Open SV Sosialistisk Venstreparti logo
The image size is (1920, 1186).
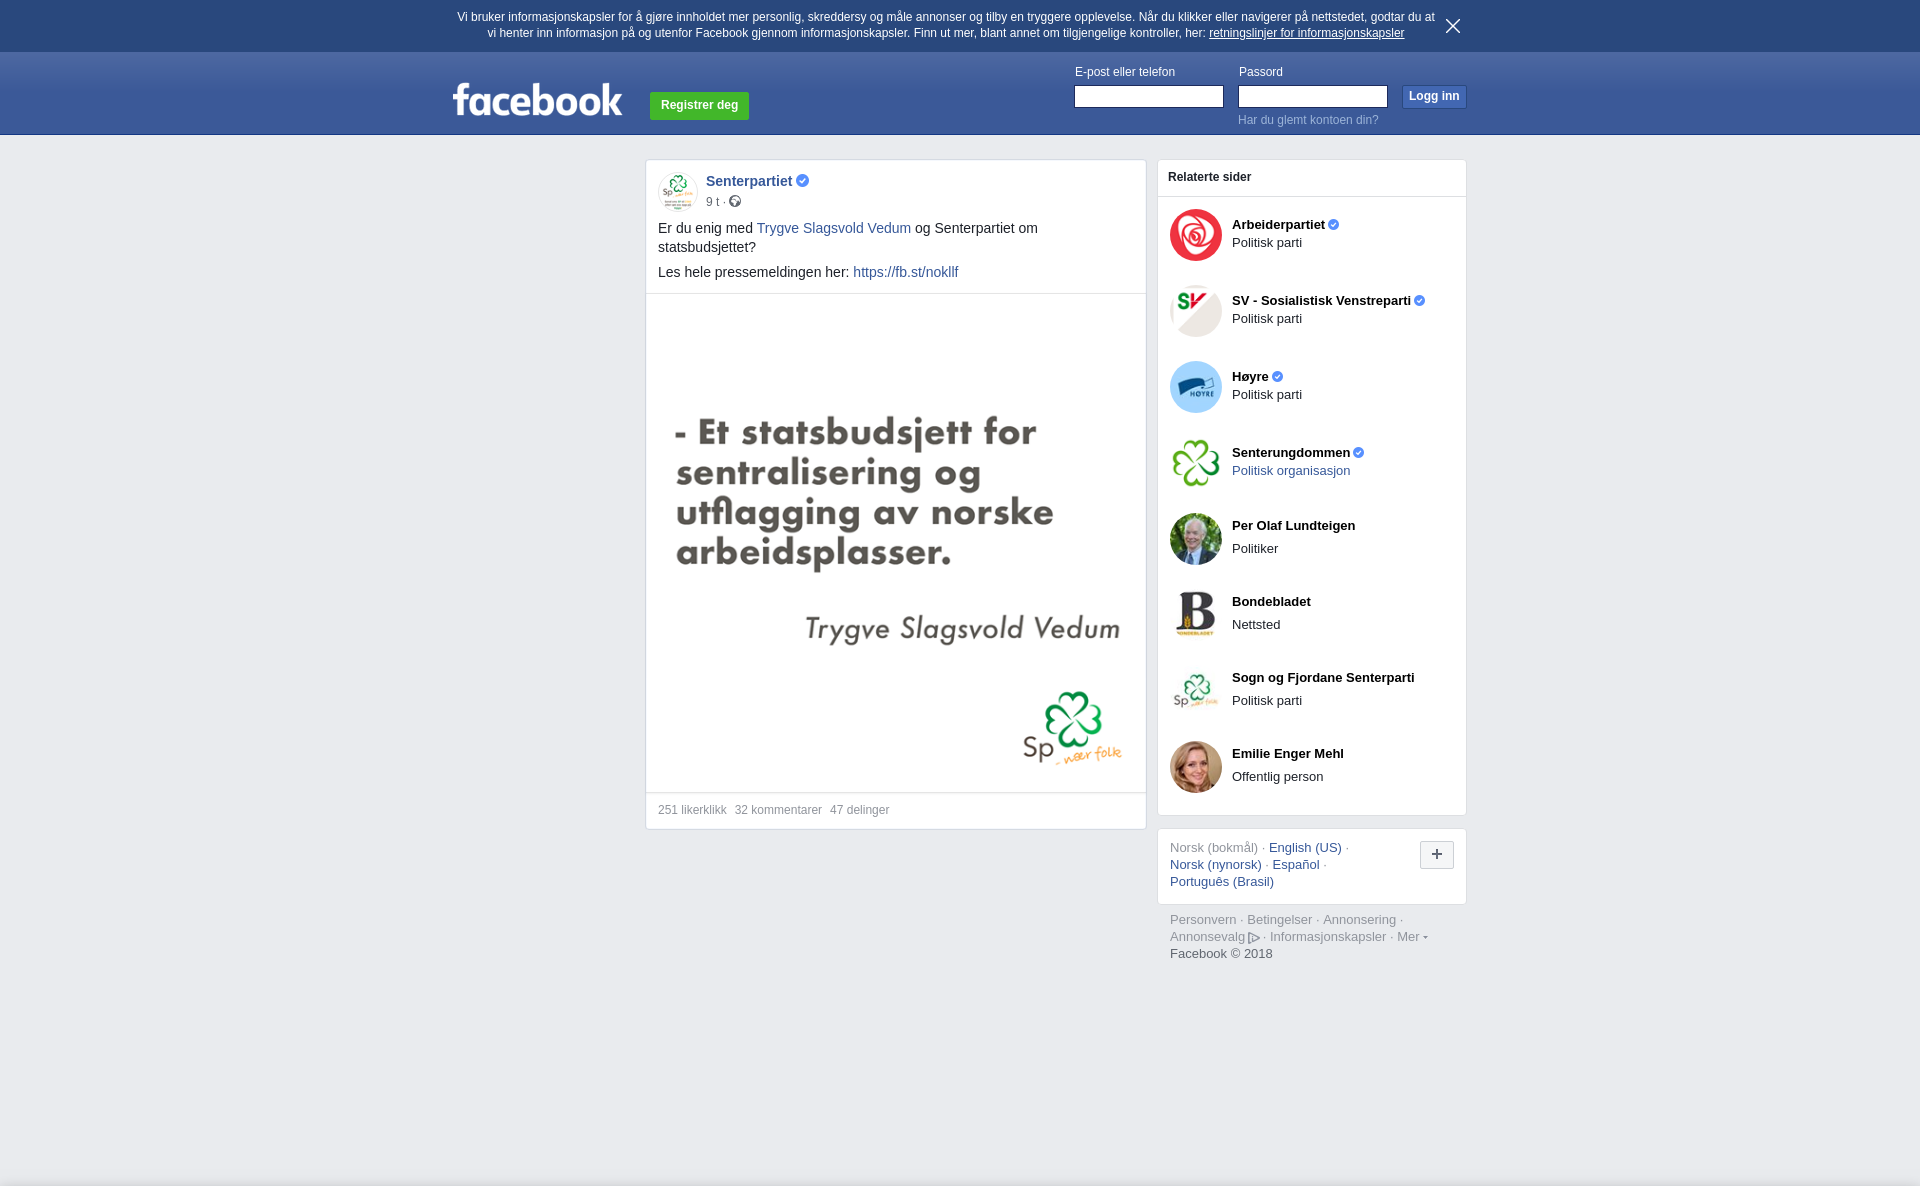1196,311
